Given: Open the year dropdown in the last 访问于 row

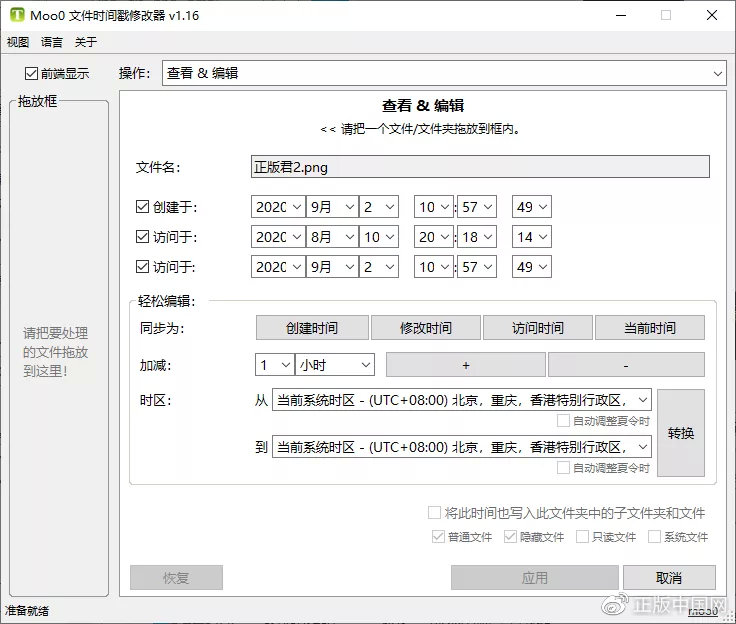Looking at the screenshot, I should tap(278, 267).
